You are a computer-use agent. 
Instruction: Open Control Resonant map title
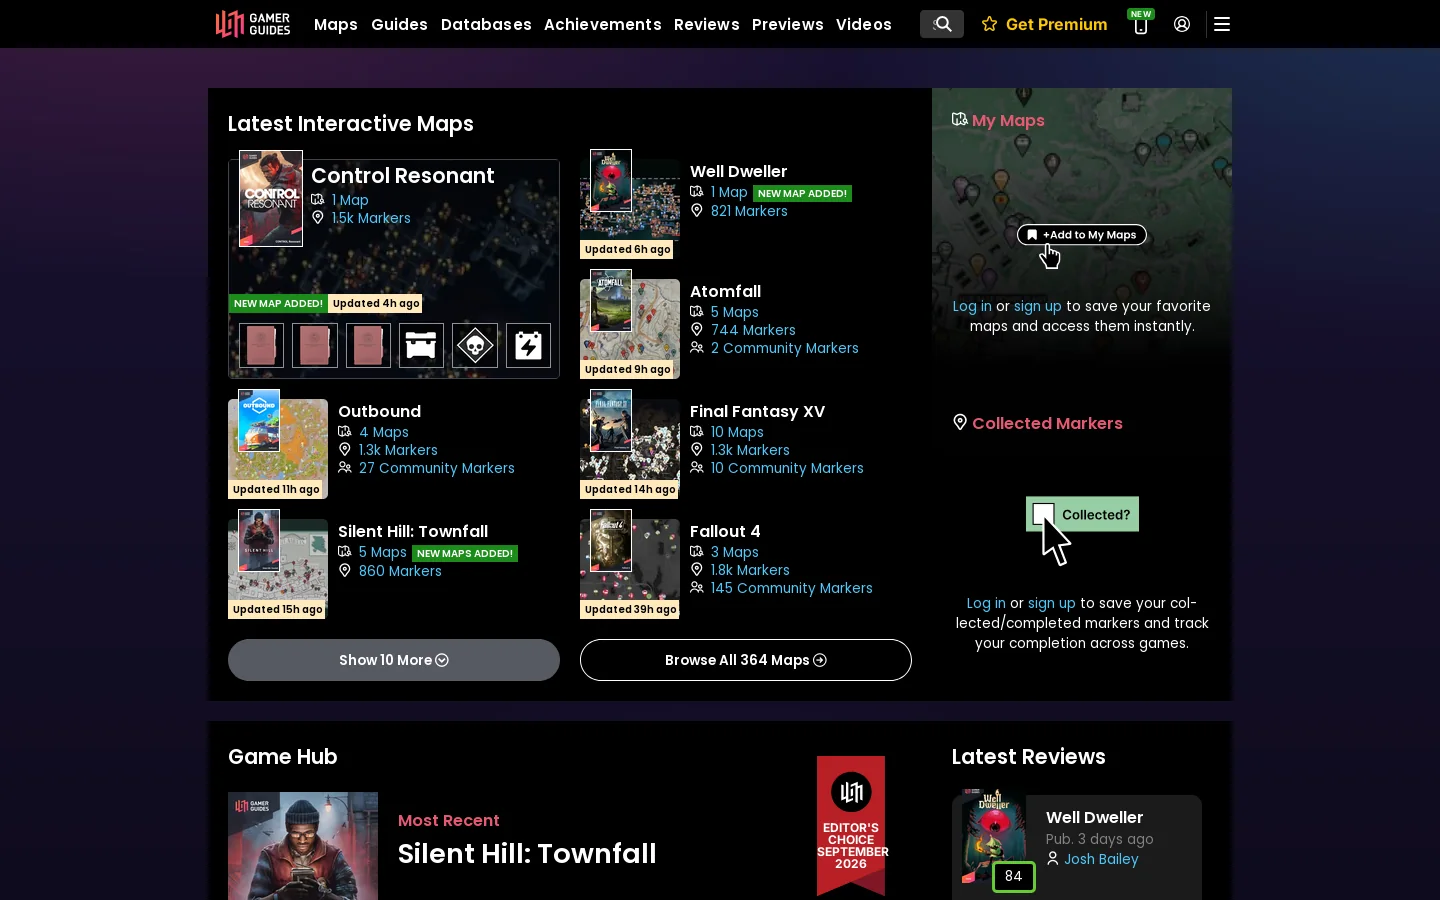tap(403, 176)
